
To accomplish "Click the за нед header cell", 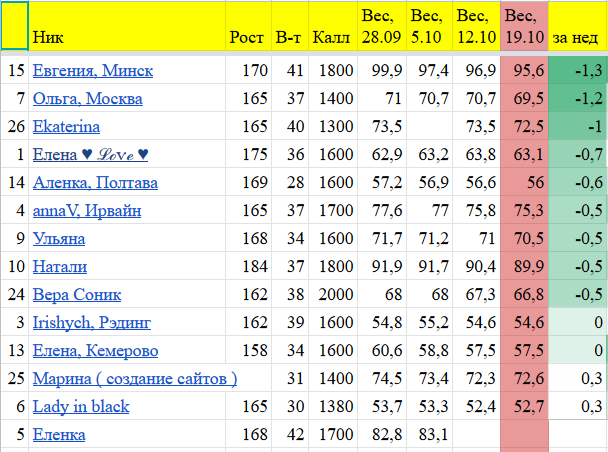I will tap(578, 37).
